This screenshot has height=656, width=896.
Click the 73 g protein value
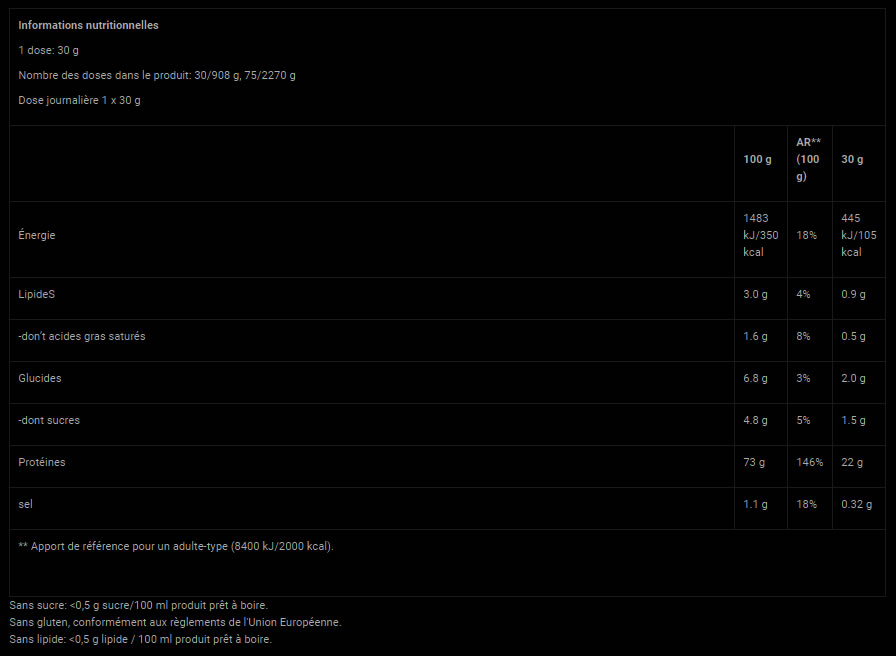coord(755,462)
